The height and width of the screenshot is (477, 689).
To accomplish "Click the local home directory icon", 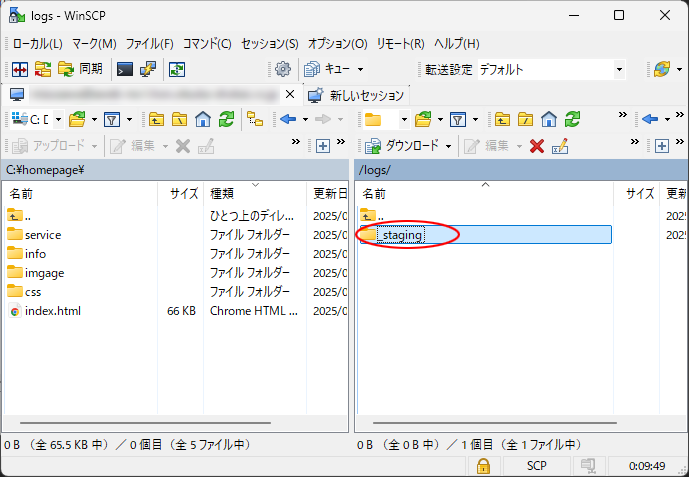I will (x=203, y=119).
